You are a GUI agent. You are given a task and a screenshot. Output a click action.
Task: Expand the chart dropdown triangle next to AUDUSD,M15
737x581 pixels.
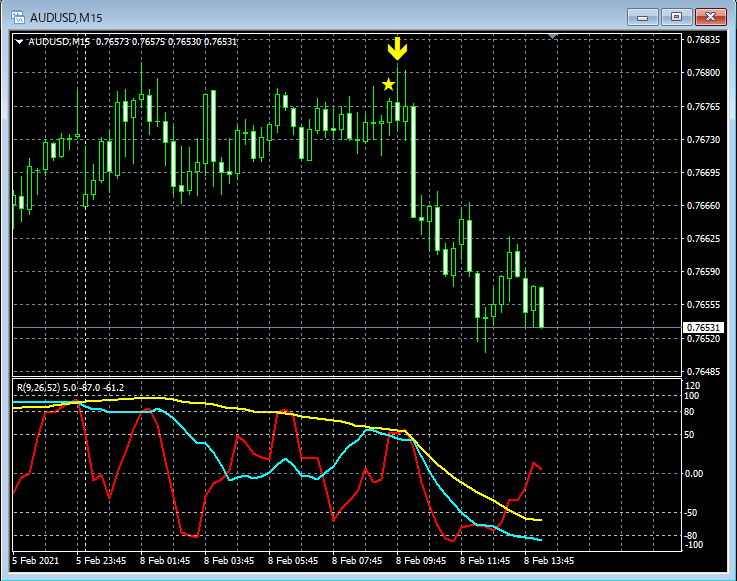point(19,41)
